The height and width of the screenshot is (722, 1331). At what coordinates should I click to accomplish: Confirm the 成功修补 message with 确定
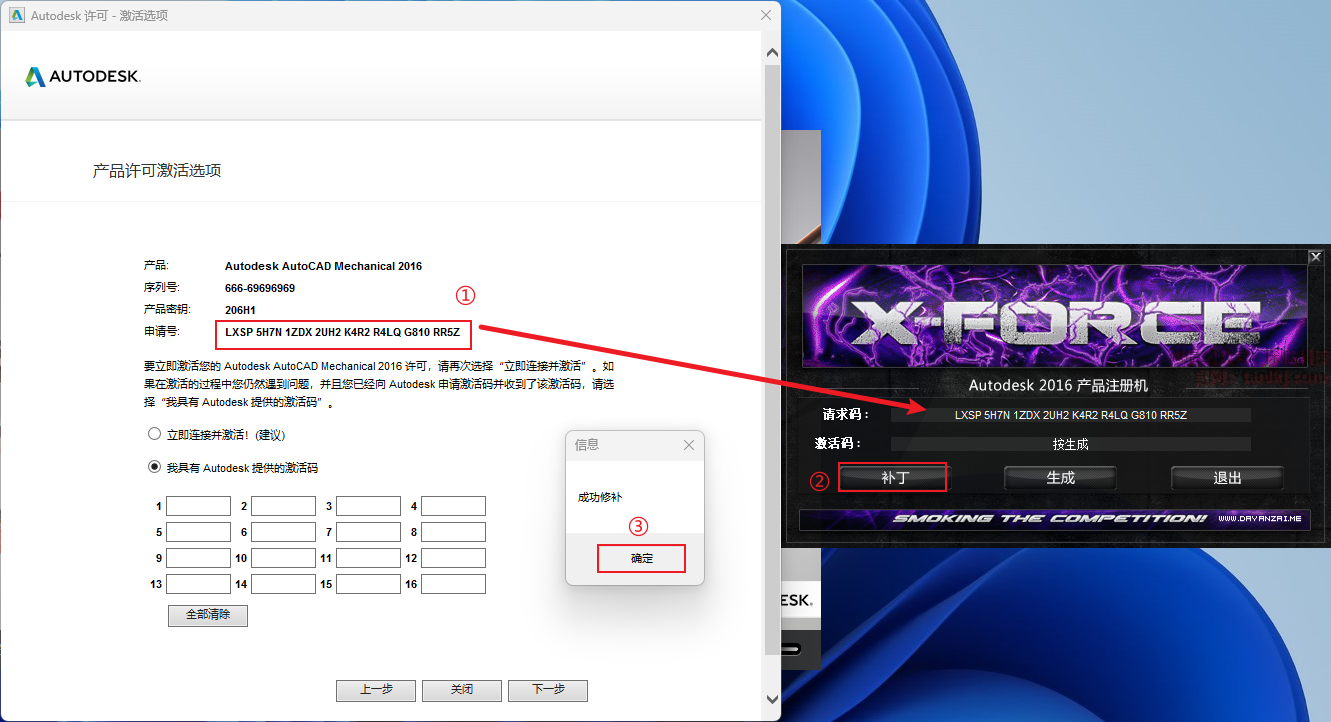641,558
